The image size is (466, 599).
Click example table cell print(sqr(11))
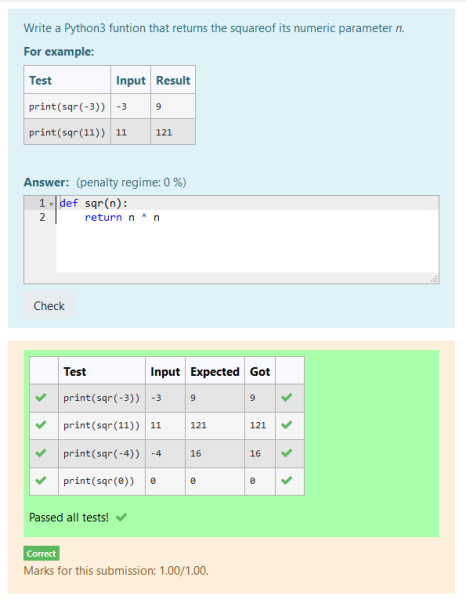pos(67,132)
